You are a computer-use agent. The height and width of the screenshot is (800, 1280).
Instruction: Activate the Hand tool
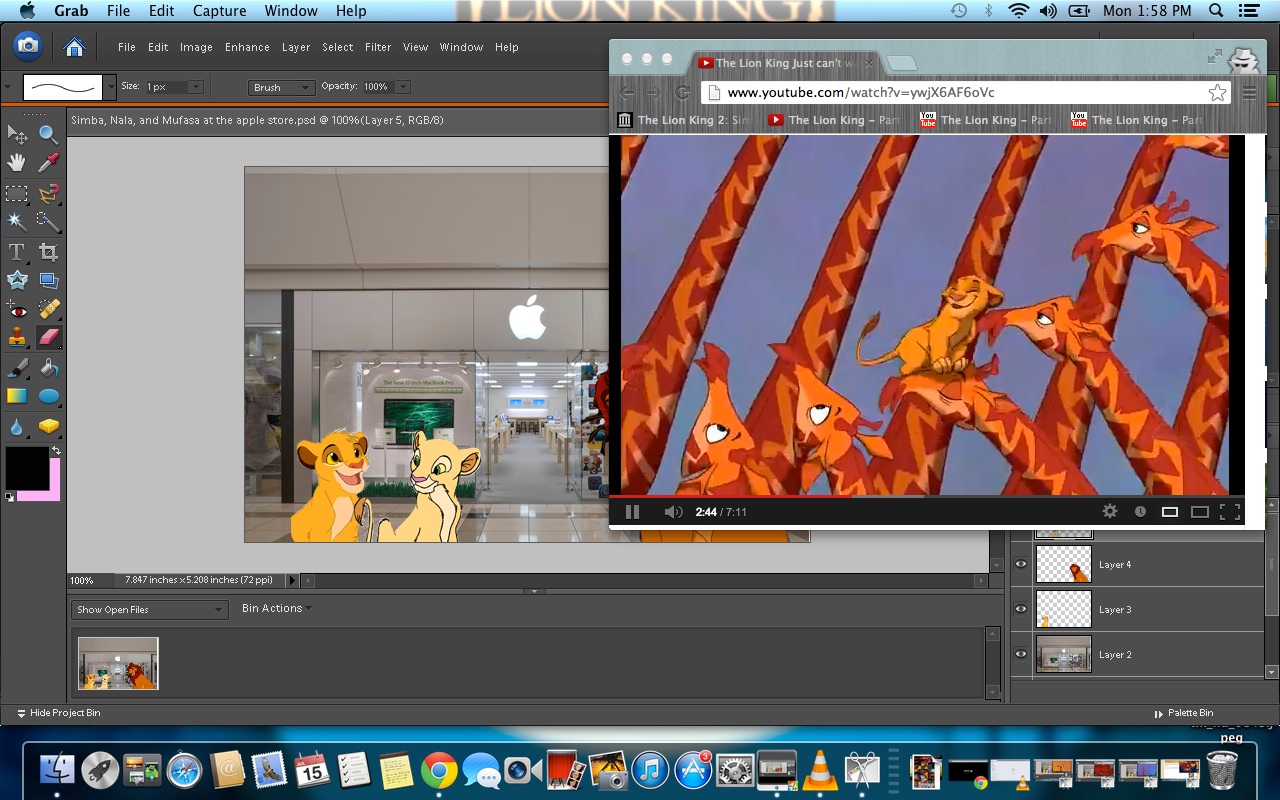pyautogui.click(x=17, y=162)
